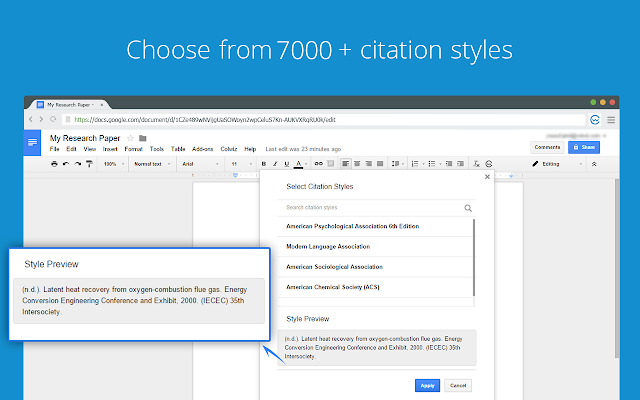Image resolution: width=640 pixels, height=400 pixels.
Task: Open the View menu
Action: (x=89, y=149)
